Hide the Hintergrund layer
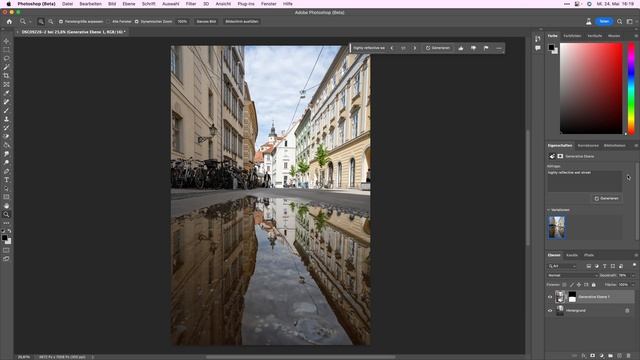Screen dimensions: 640x360 click(x=550, y=311)
